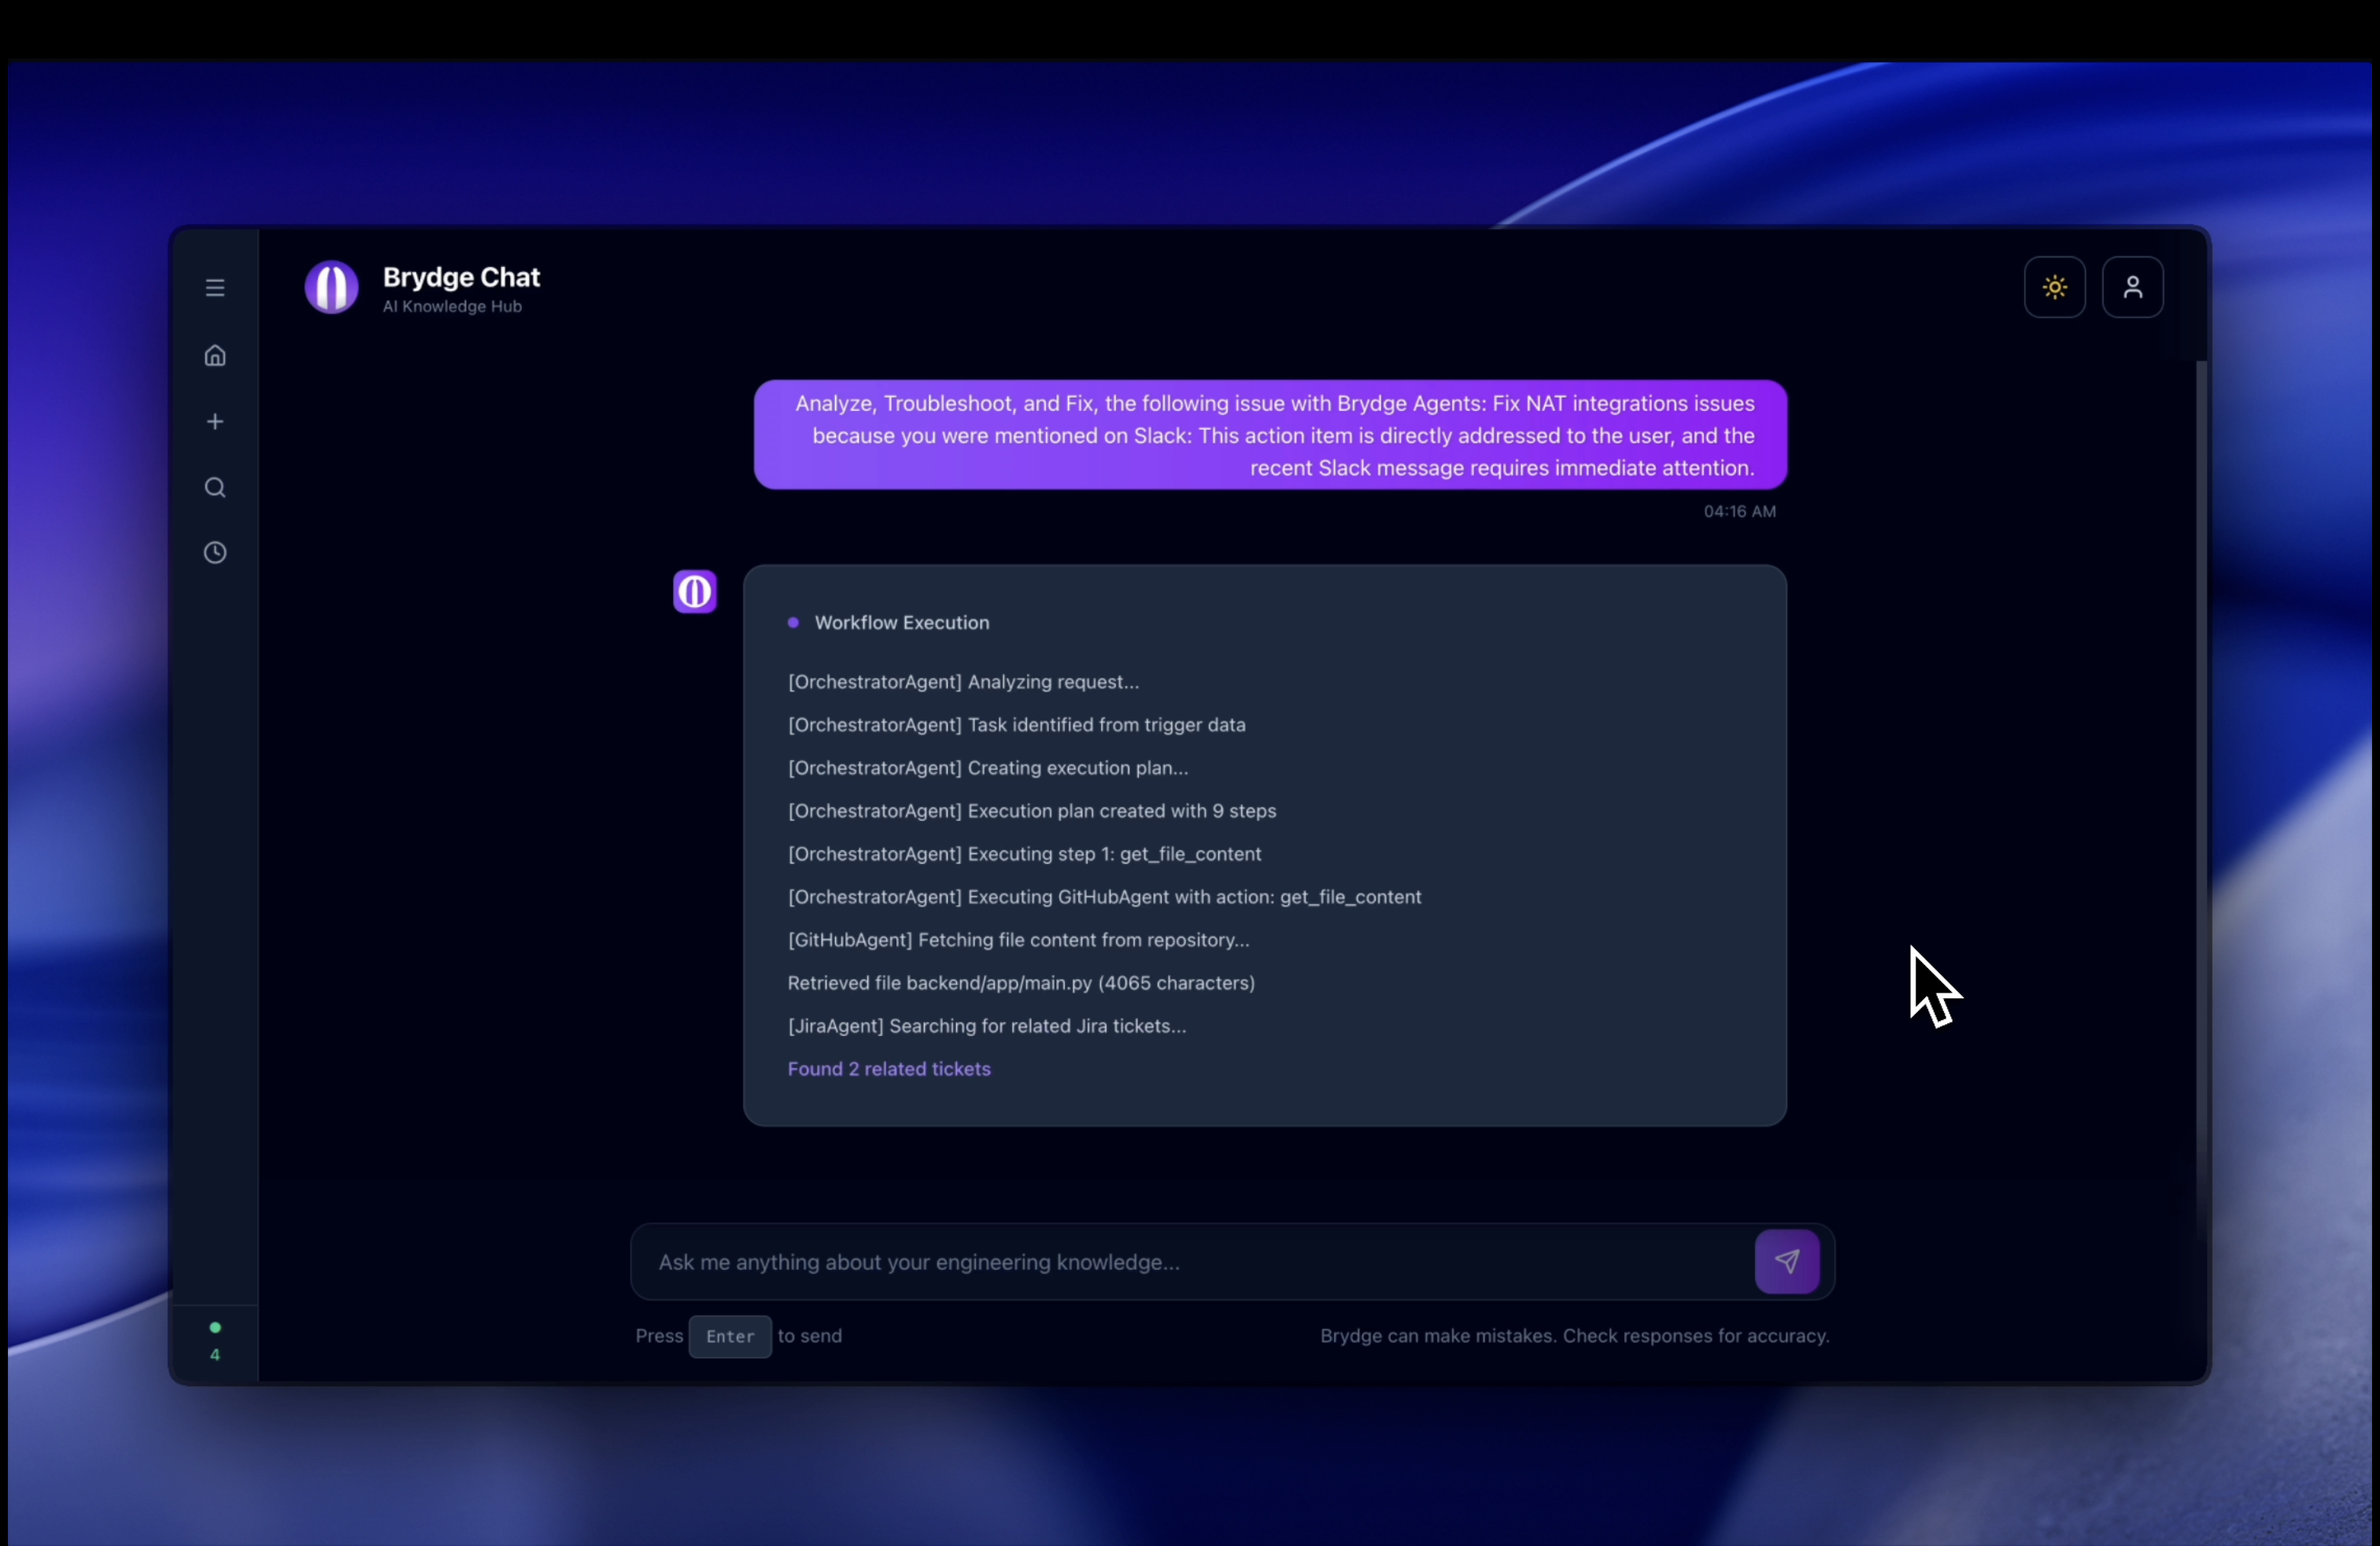2380x1546 pixels.
Task: Open search from the sidebar
Action: point(215,488)
